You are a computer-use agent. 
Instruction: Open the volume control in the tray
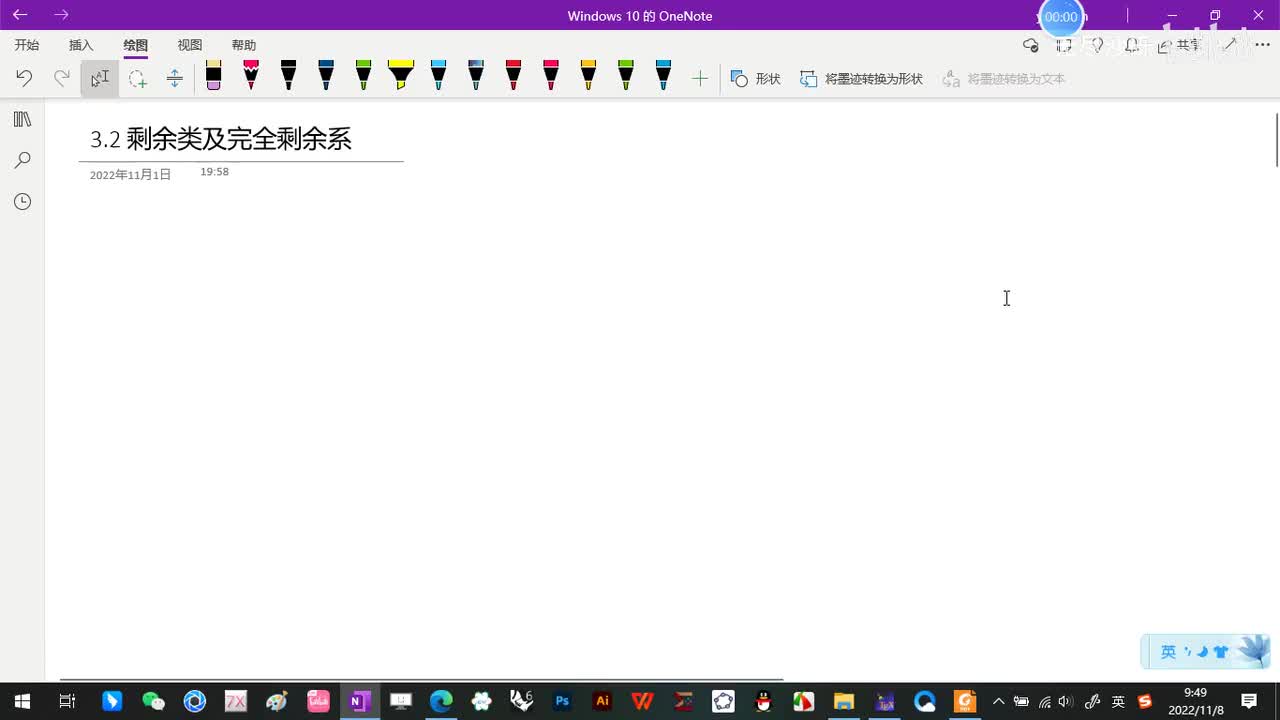1066,701
